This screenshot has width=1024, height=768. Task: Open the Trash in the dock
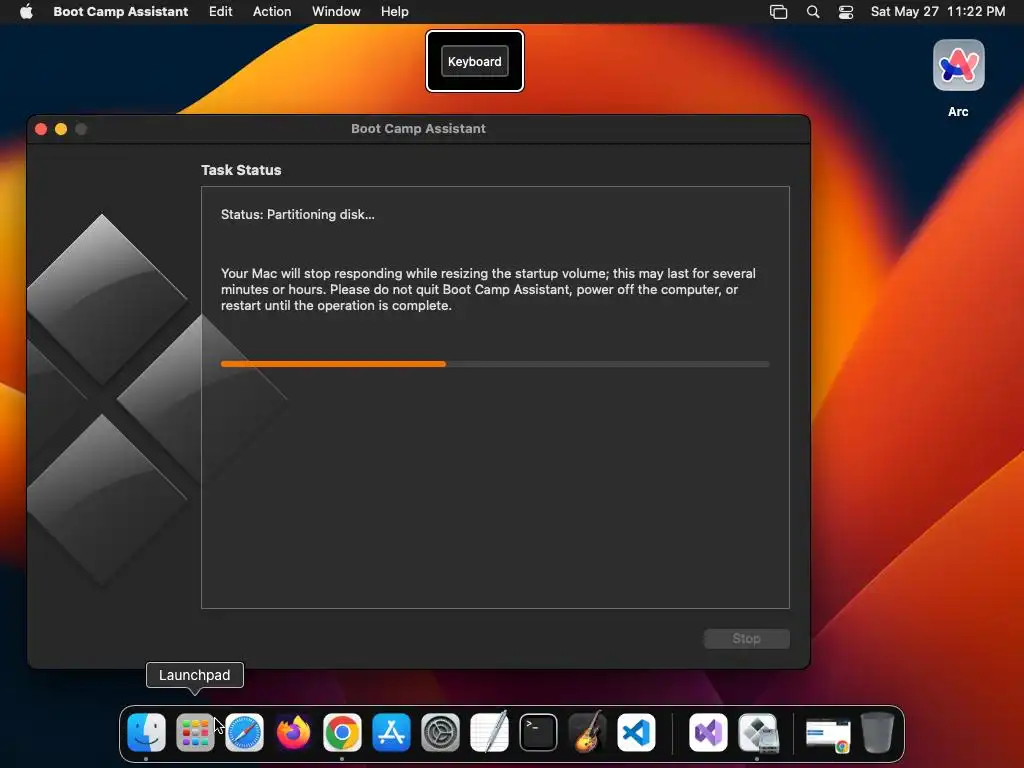coord(877,733)
